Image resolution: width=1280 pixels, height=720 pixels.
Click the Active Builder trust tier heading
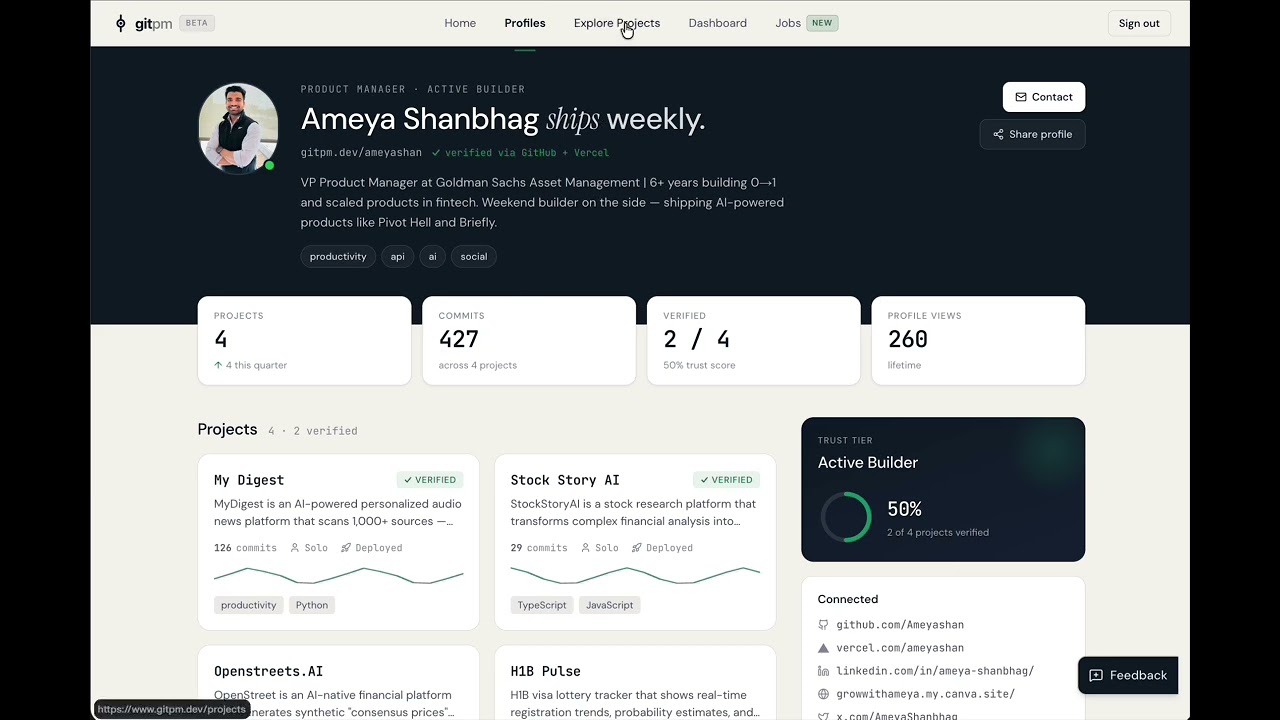(868, 462)
